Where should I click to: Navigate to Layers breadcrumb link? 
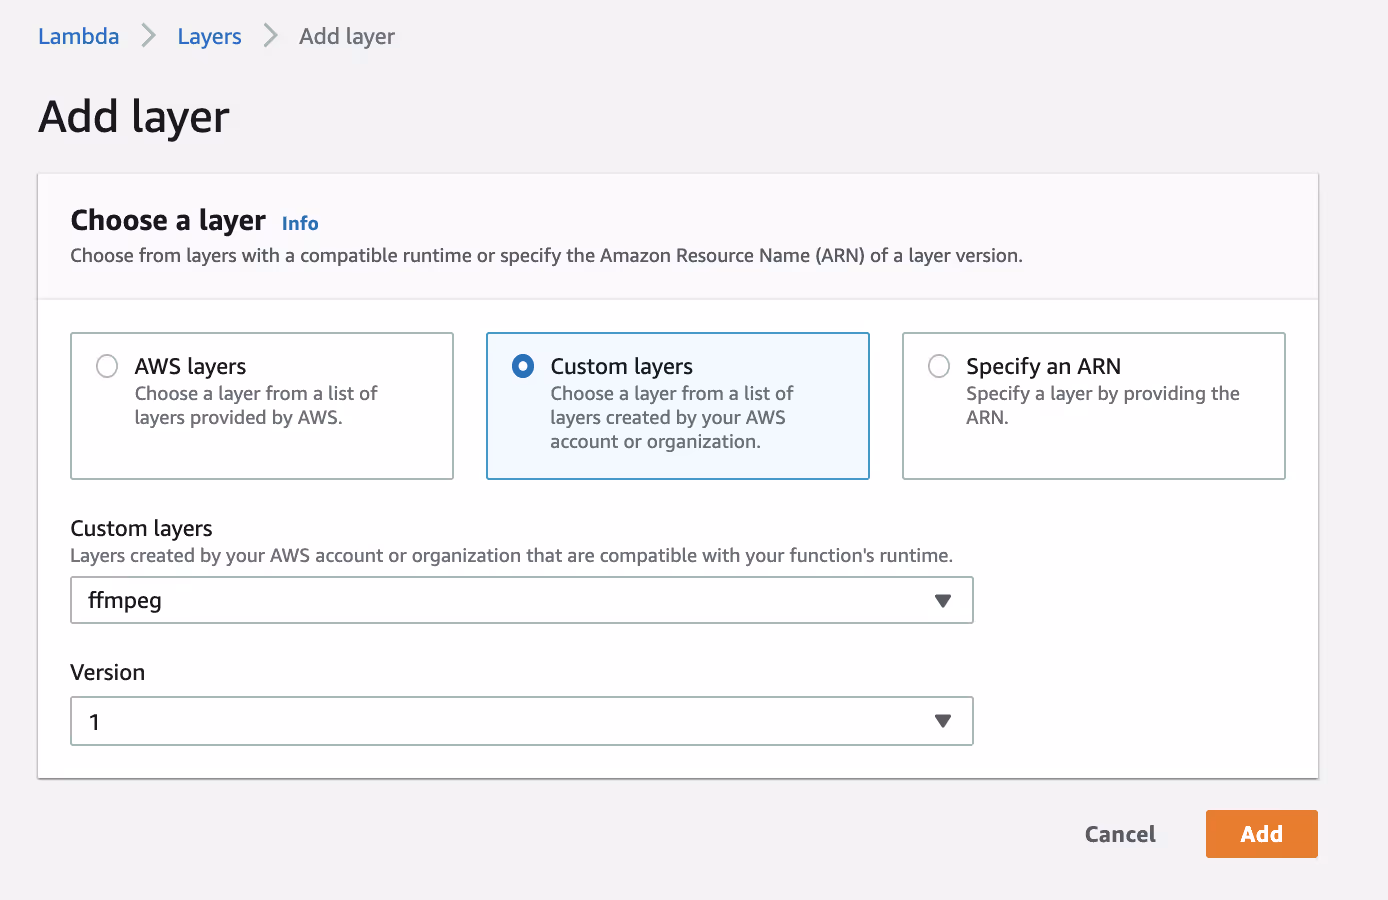click(x=209, y=36)
